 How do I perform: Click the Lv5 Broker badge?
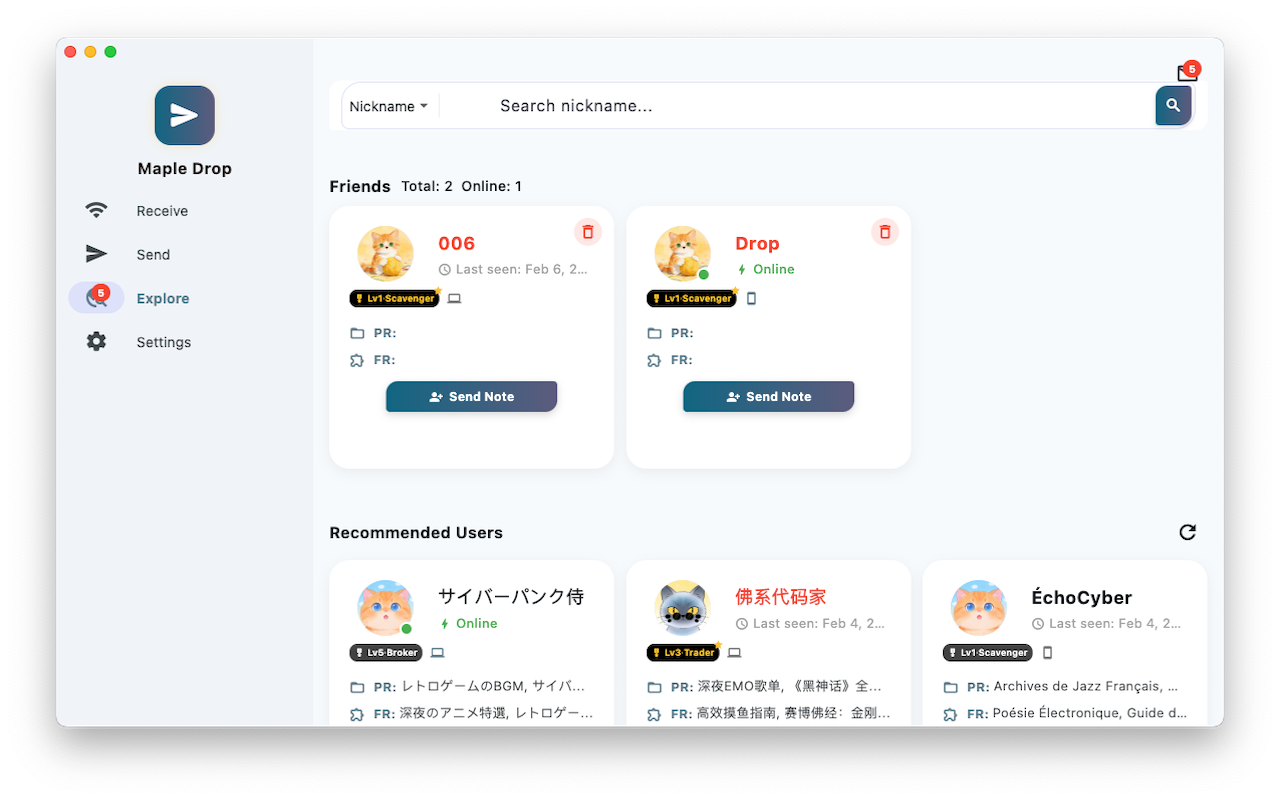pos(386,652)
